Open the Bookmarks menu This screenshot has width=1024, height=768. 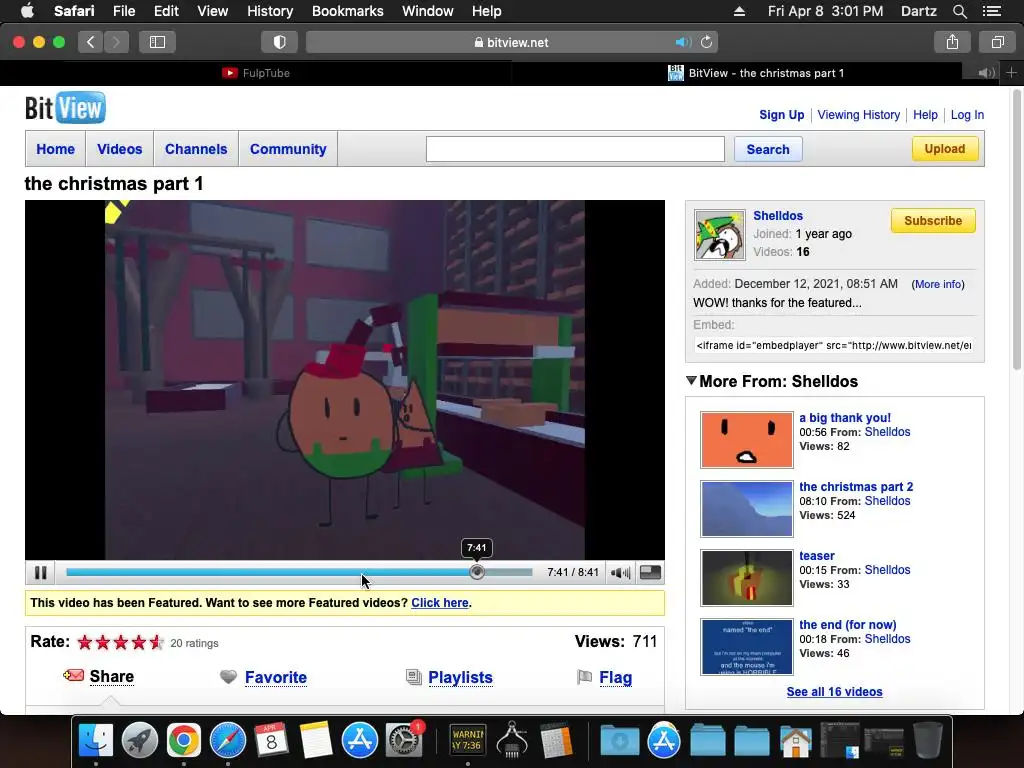[347, 11]
